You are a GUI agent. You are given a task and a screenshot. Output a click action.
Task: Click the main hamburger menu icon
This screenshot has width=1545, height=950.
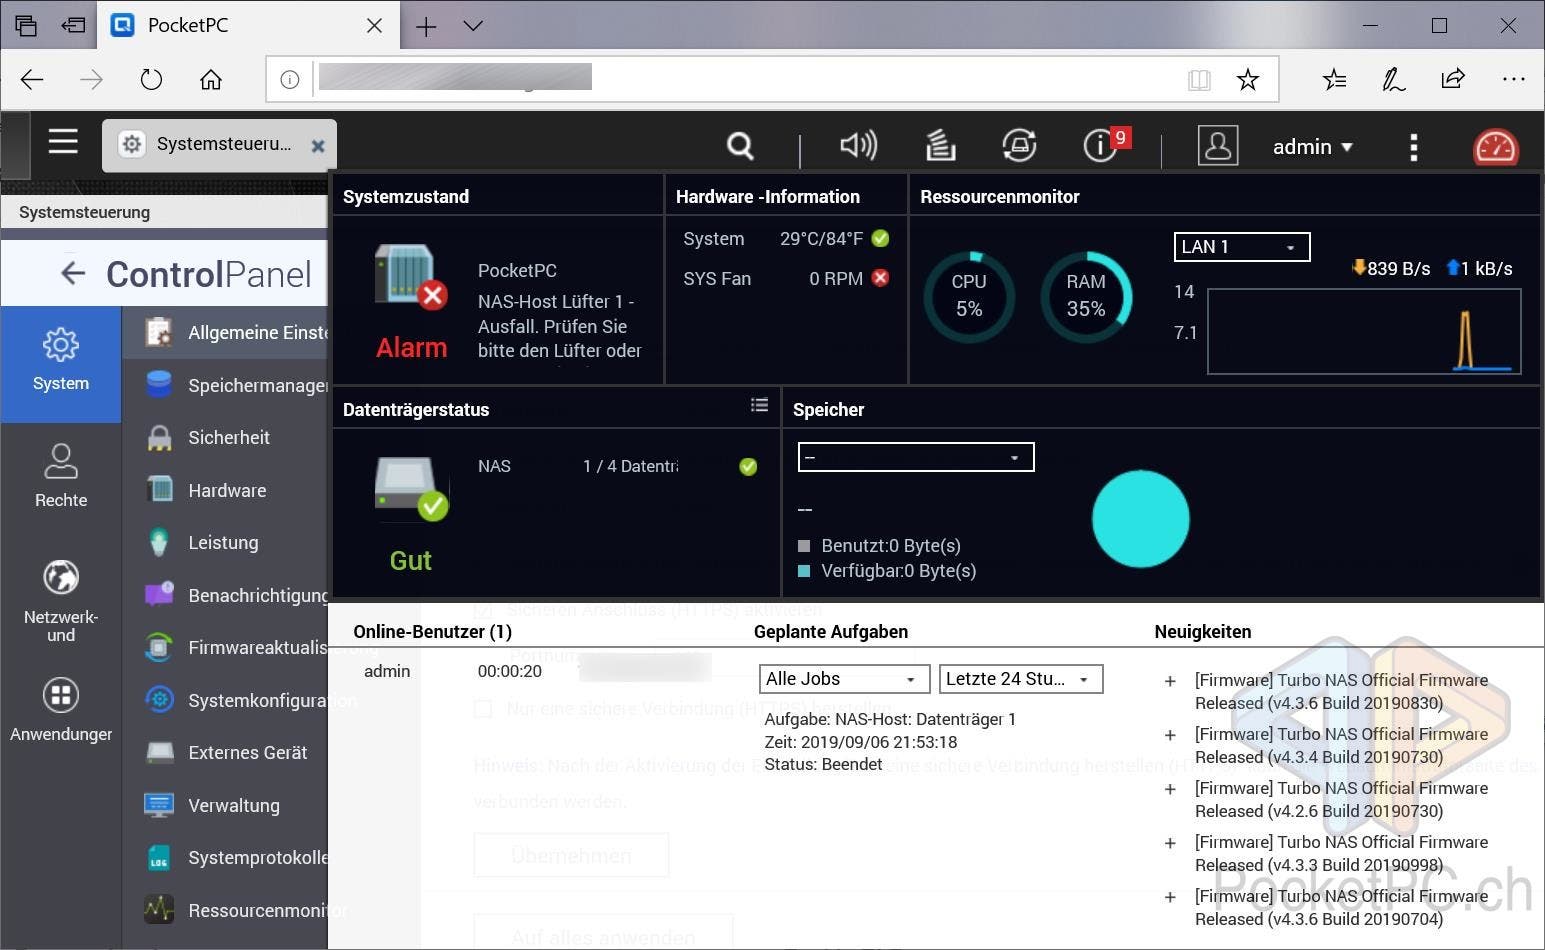(x=63, y=142)
